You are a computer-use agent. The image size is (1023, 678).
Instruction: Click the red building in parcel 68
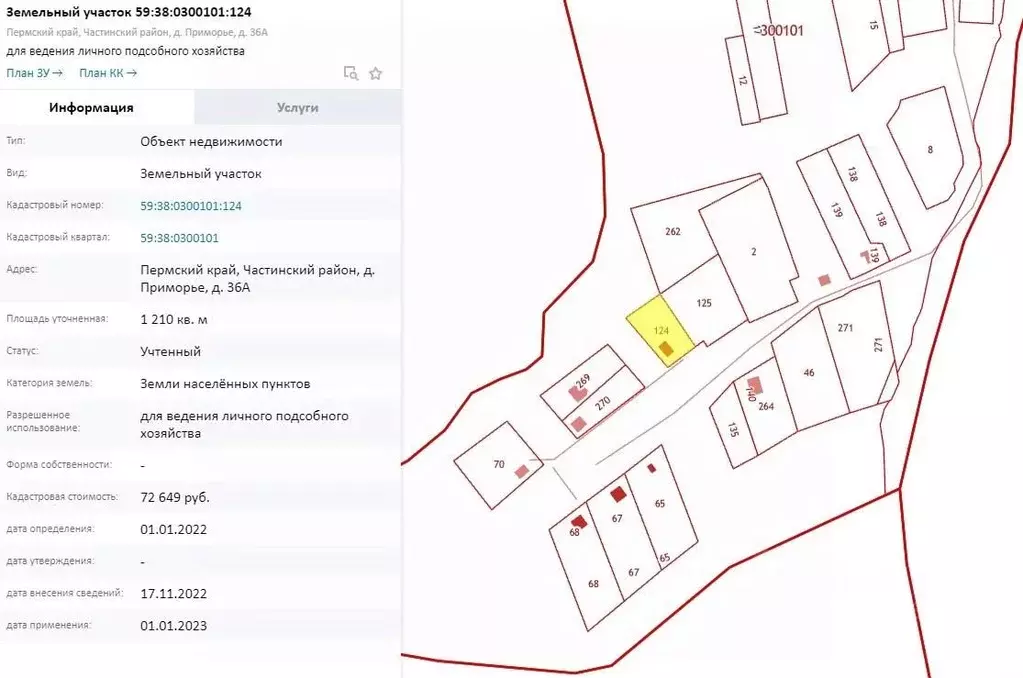coord(578,521)
